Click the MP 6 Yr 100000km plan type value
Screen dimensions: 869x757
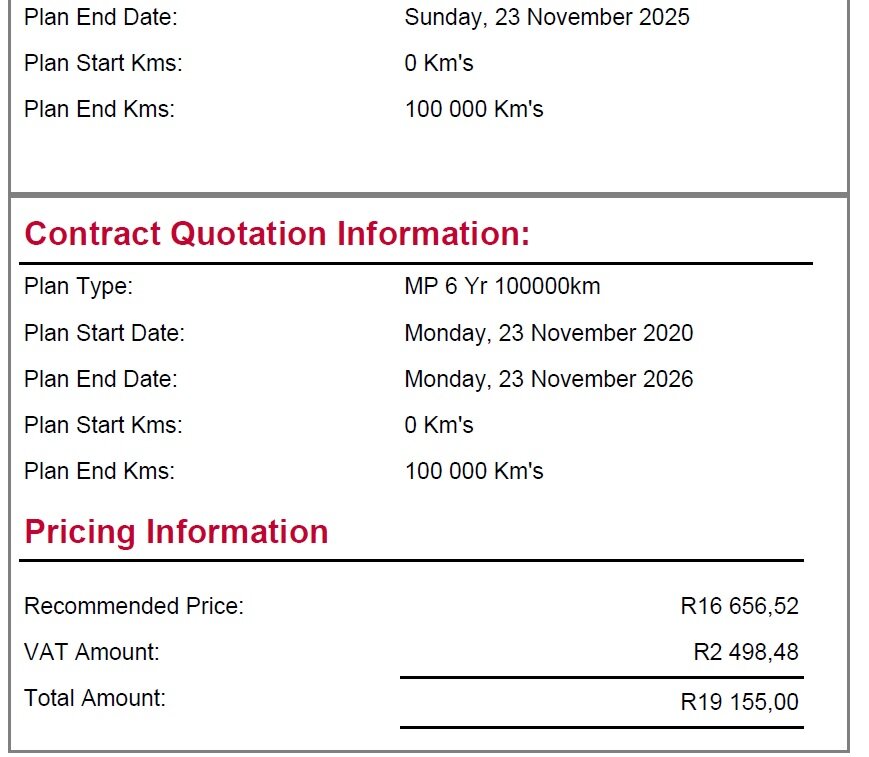pos(502,287)
